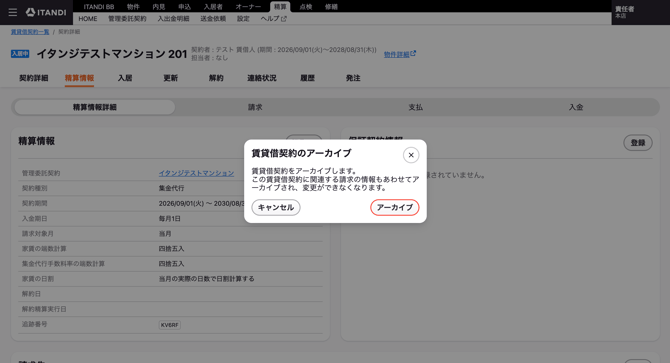Click 当月の実際の日数で日割計算する value

pyautogui.click(x=207, y=279)
